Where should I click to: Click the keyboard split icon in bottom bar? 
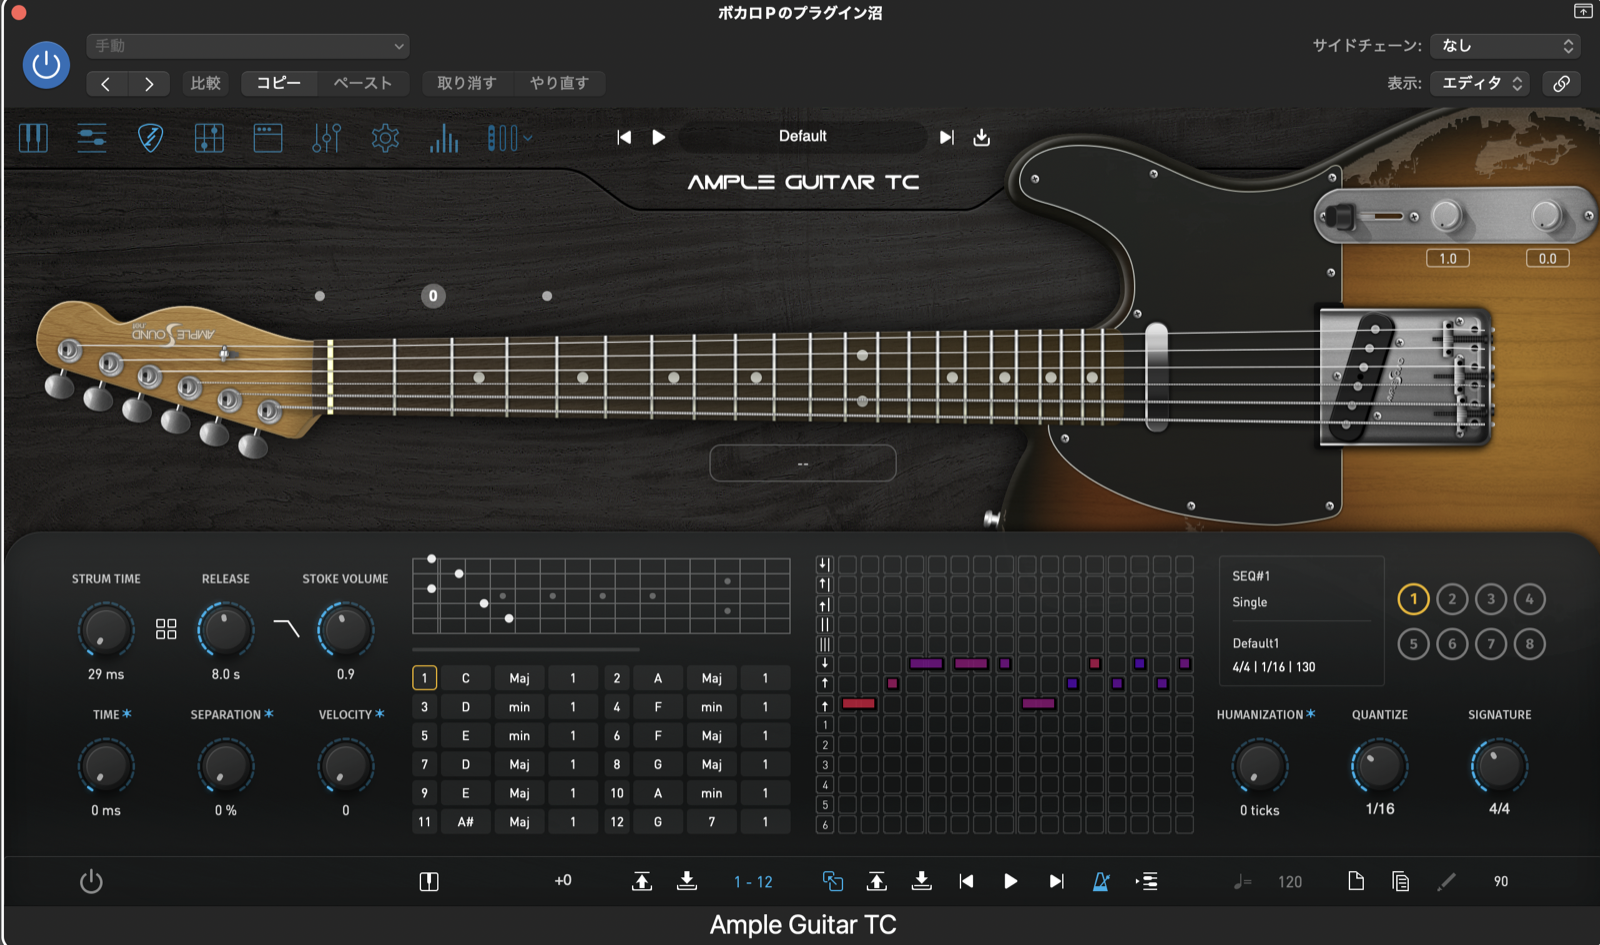click(429, 881)
